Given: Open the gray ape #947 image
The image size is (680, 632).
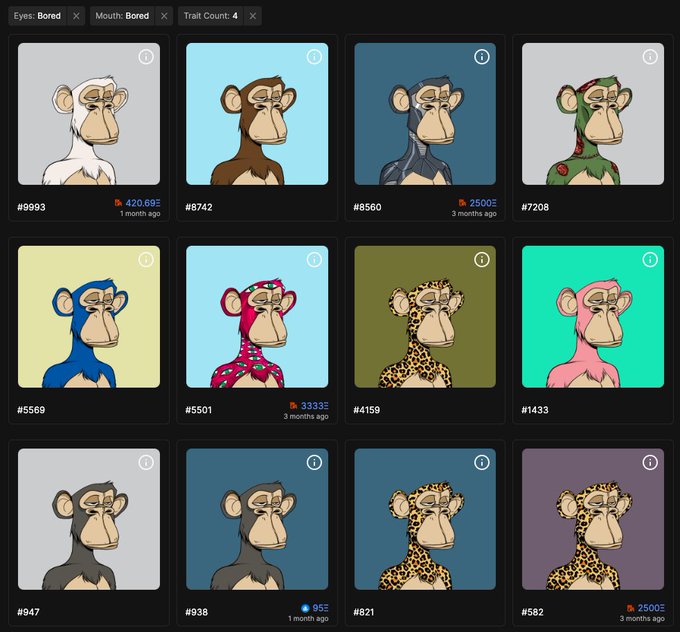Looking at the screenshot, I should click(89, 519).
